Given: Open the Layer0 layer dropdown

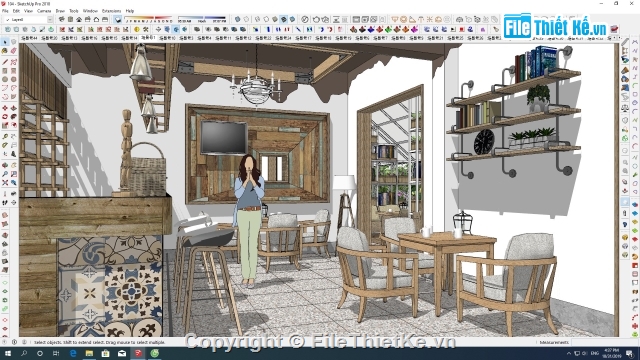Looking at the screenshot, I should (28, 19).
